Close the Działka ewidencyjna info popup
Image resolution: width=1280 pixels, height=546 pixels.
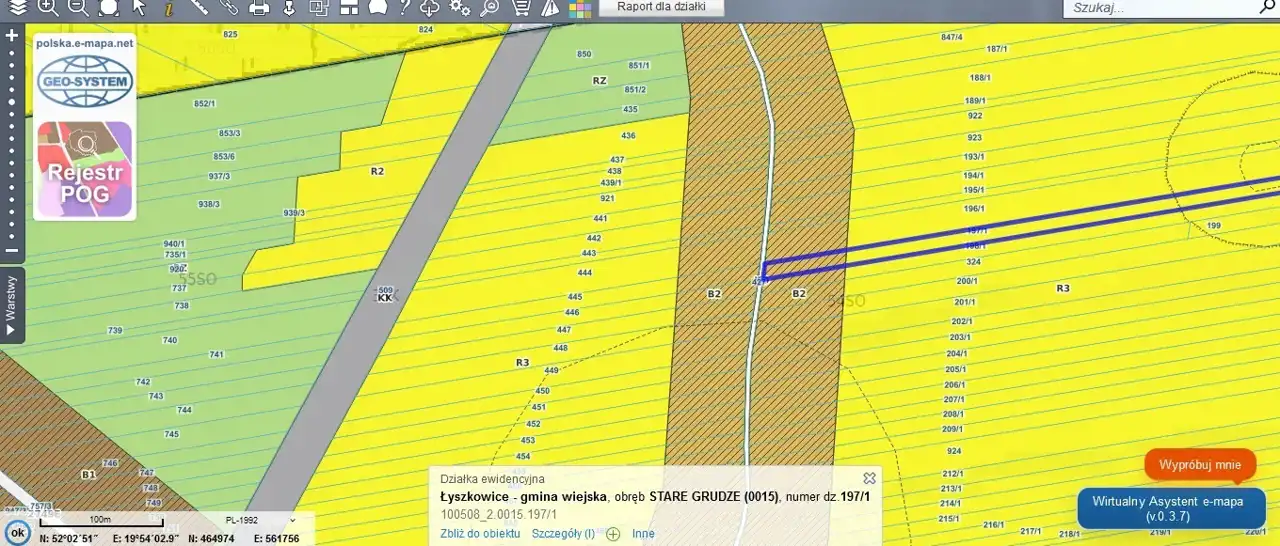(x=869, y=479)
